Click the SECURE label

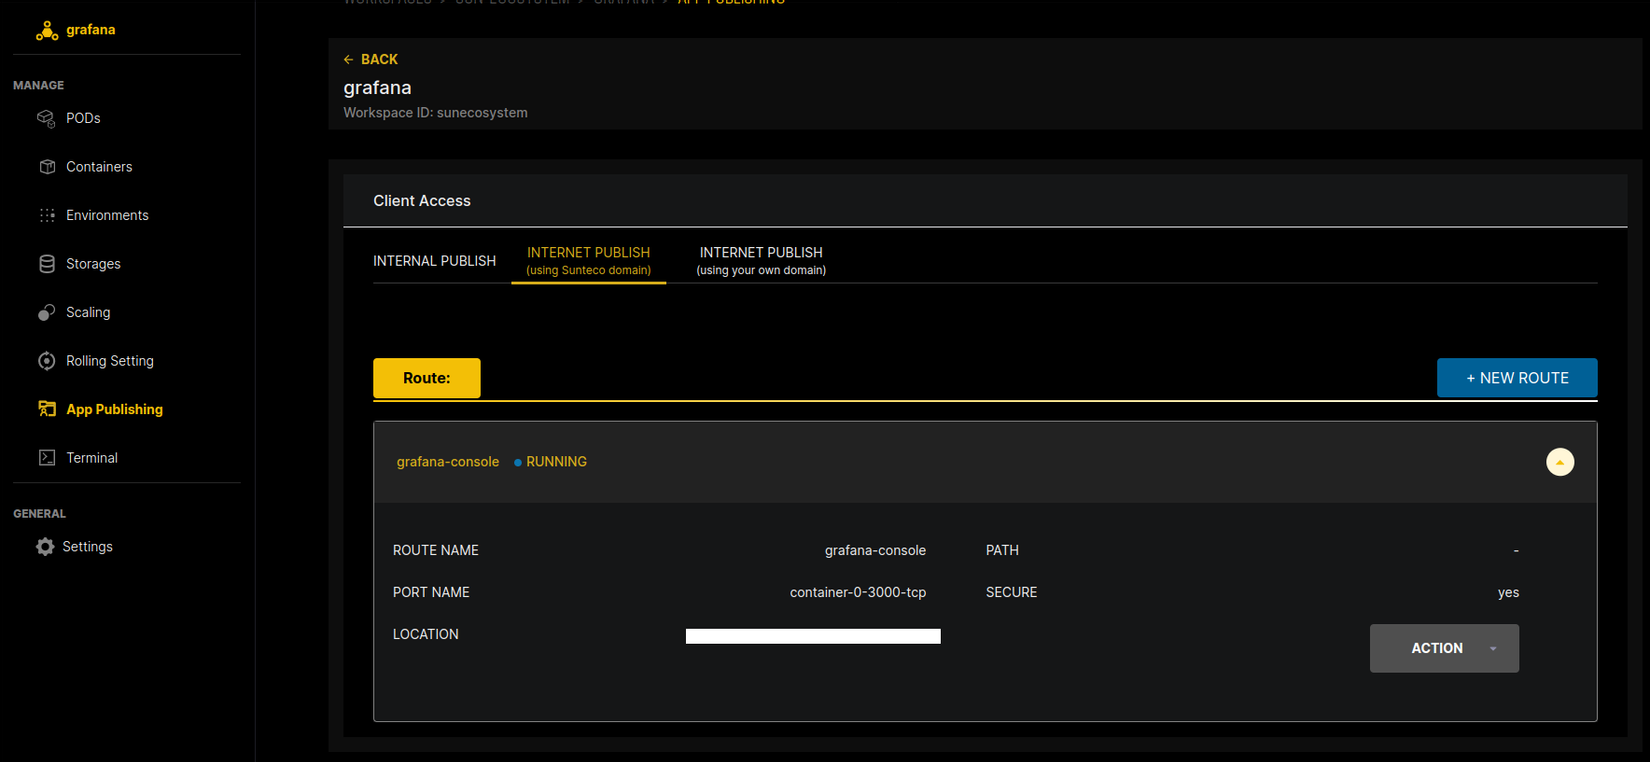[1011, 593]
